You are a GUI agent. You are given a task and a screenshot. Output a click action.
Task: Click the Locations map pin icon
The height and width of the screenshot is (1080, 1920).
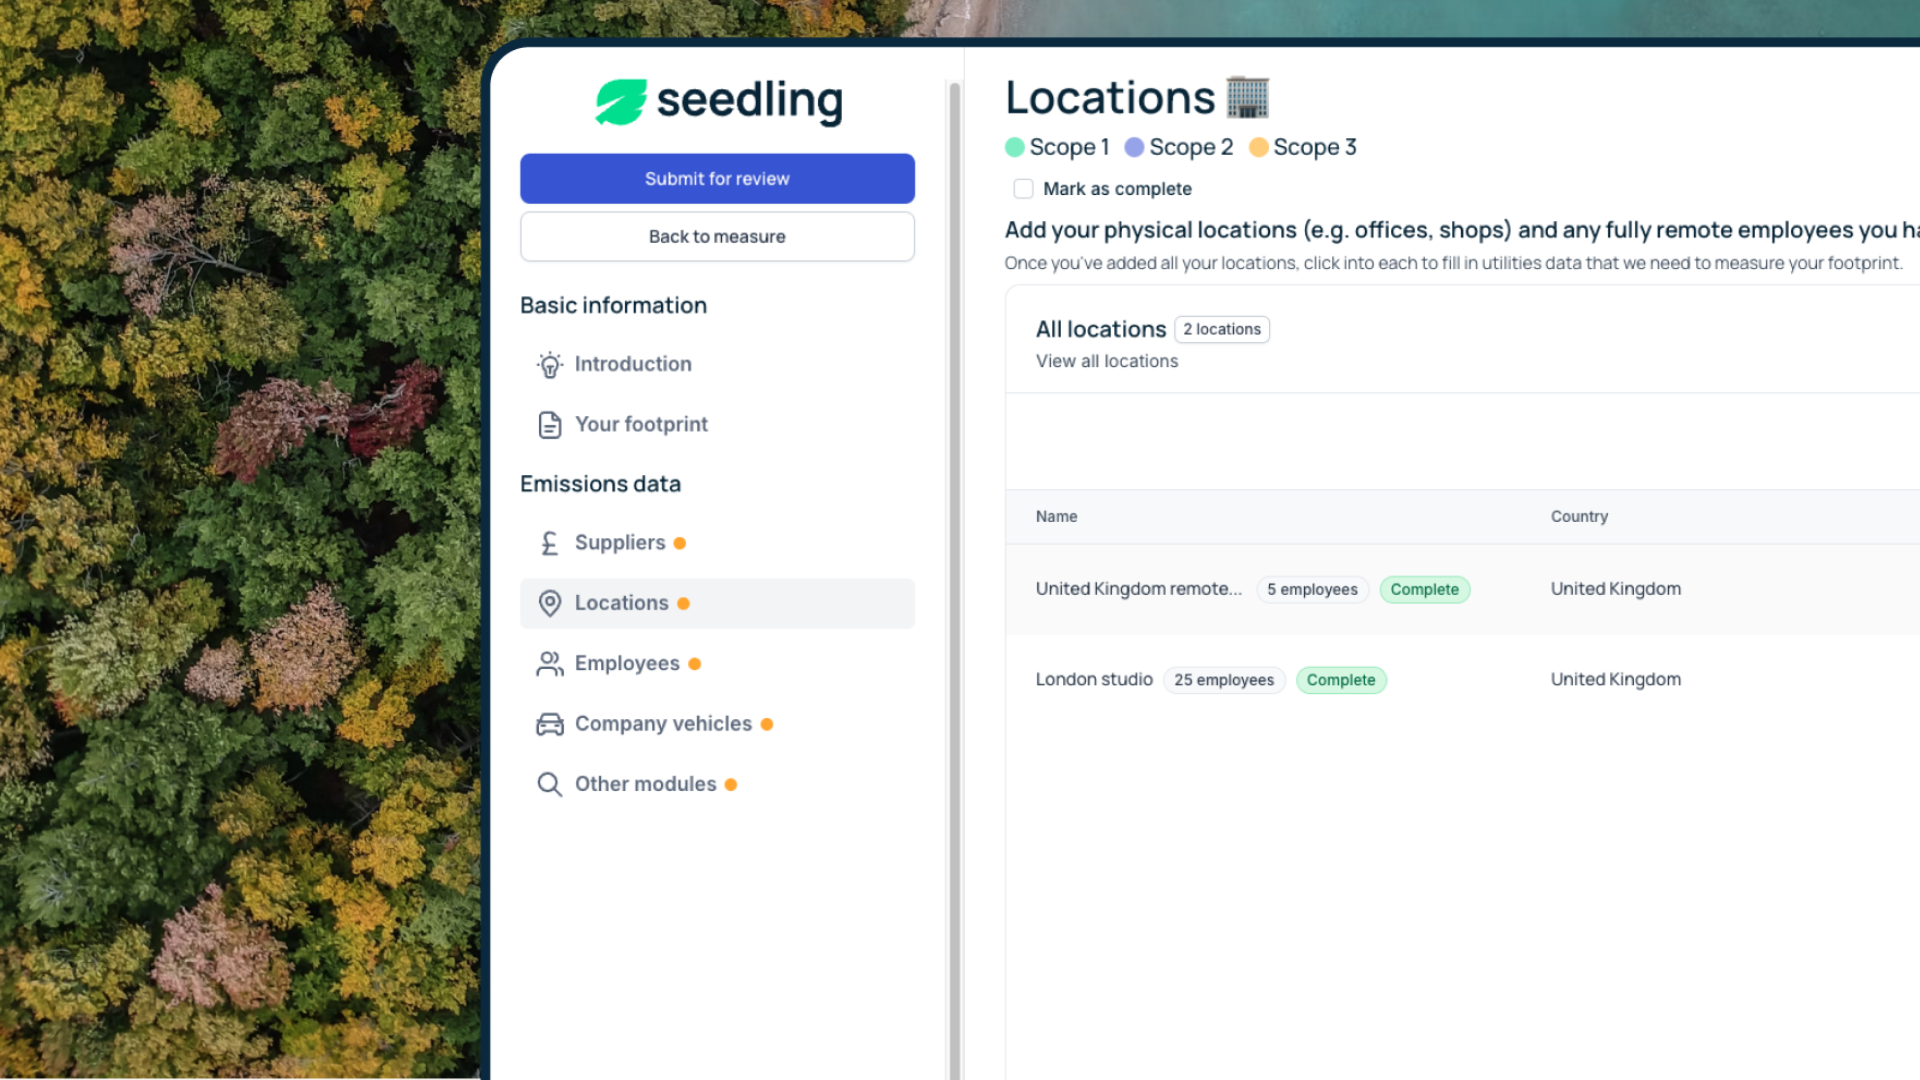click(x=549, y=603)
